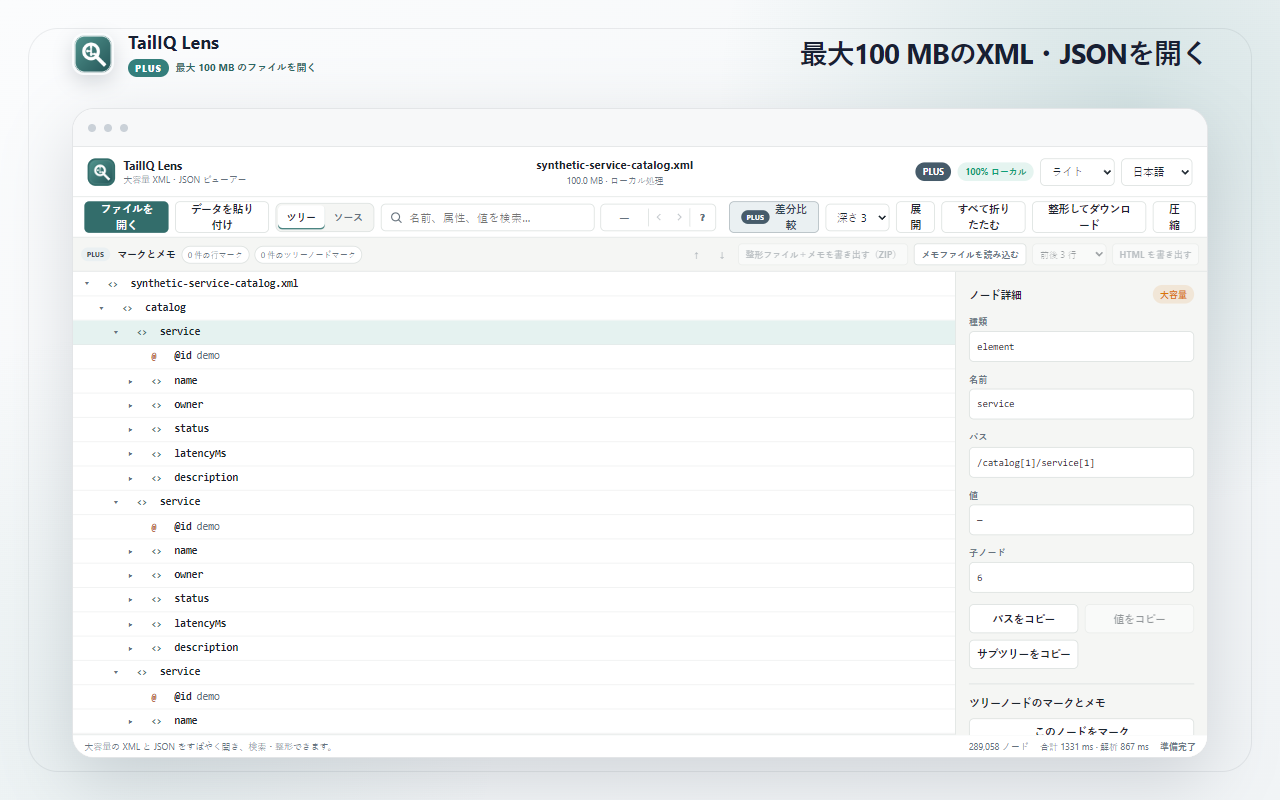Open the 深さ 3 depth dropdown
Image resolution: width=1280 pixels, height=800 pixels.
pos(857,217)
